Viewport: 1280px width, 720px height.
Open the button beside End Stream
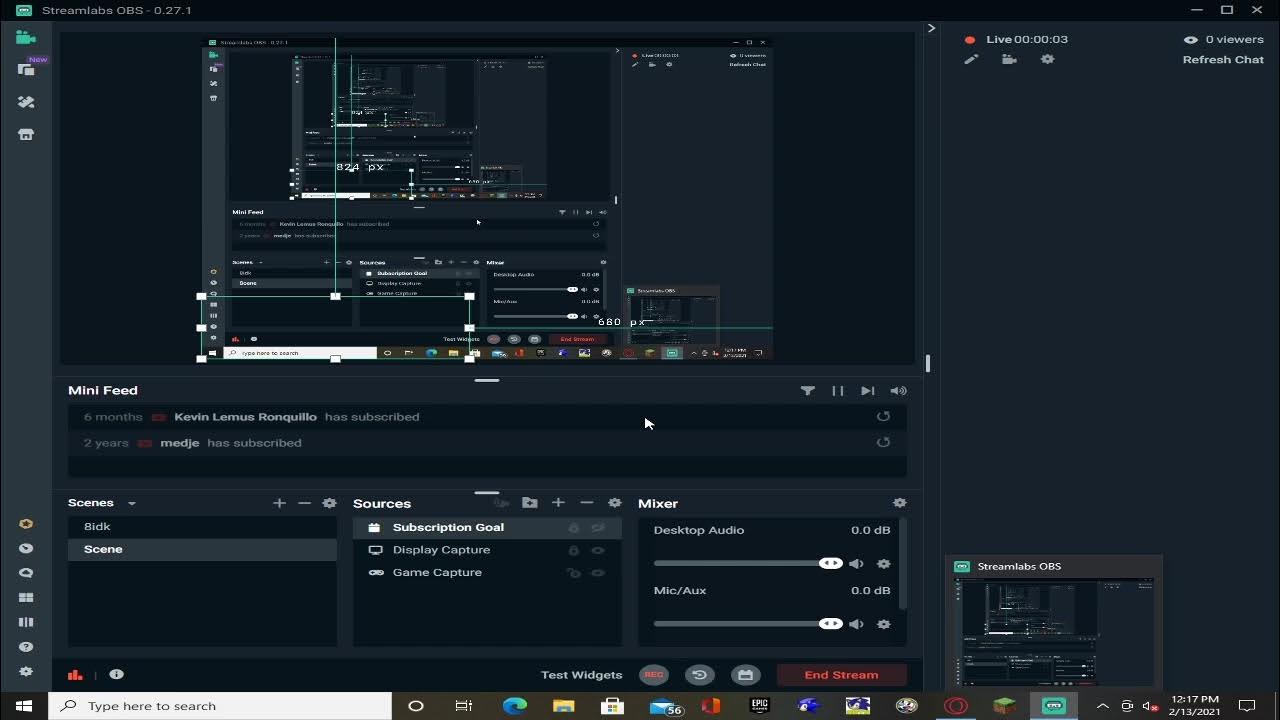click(x=745, y=675)
